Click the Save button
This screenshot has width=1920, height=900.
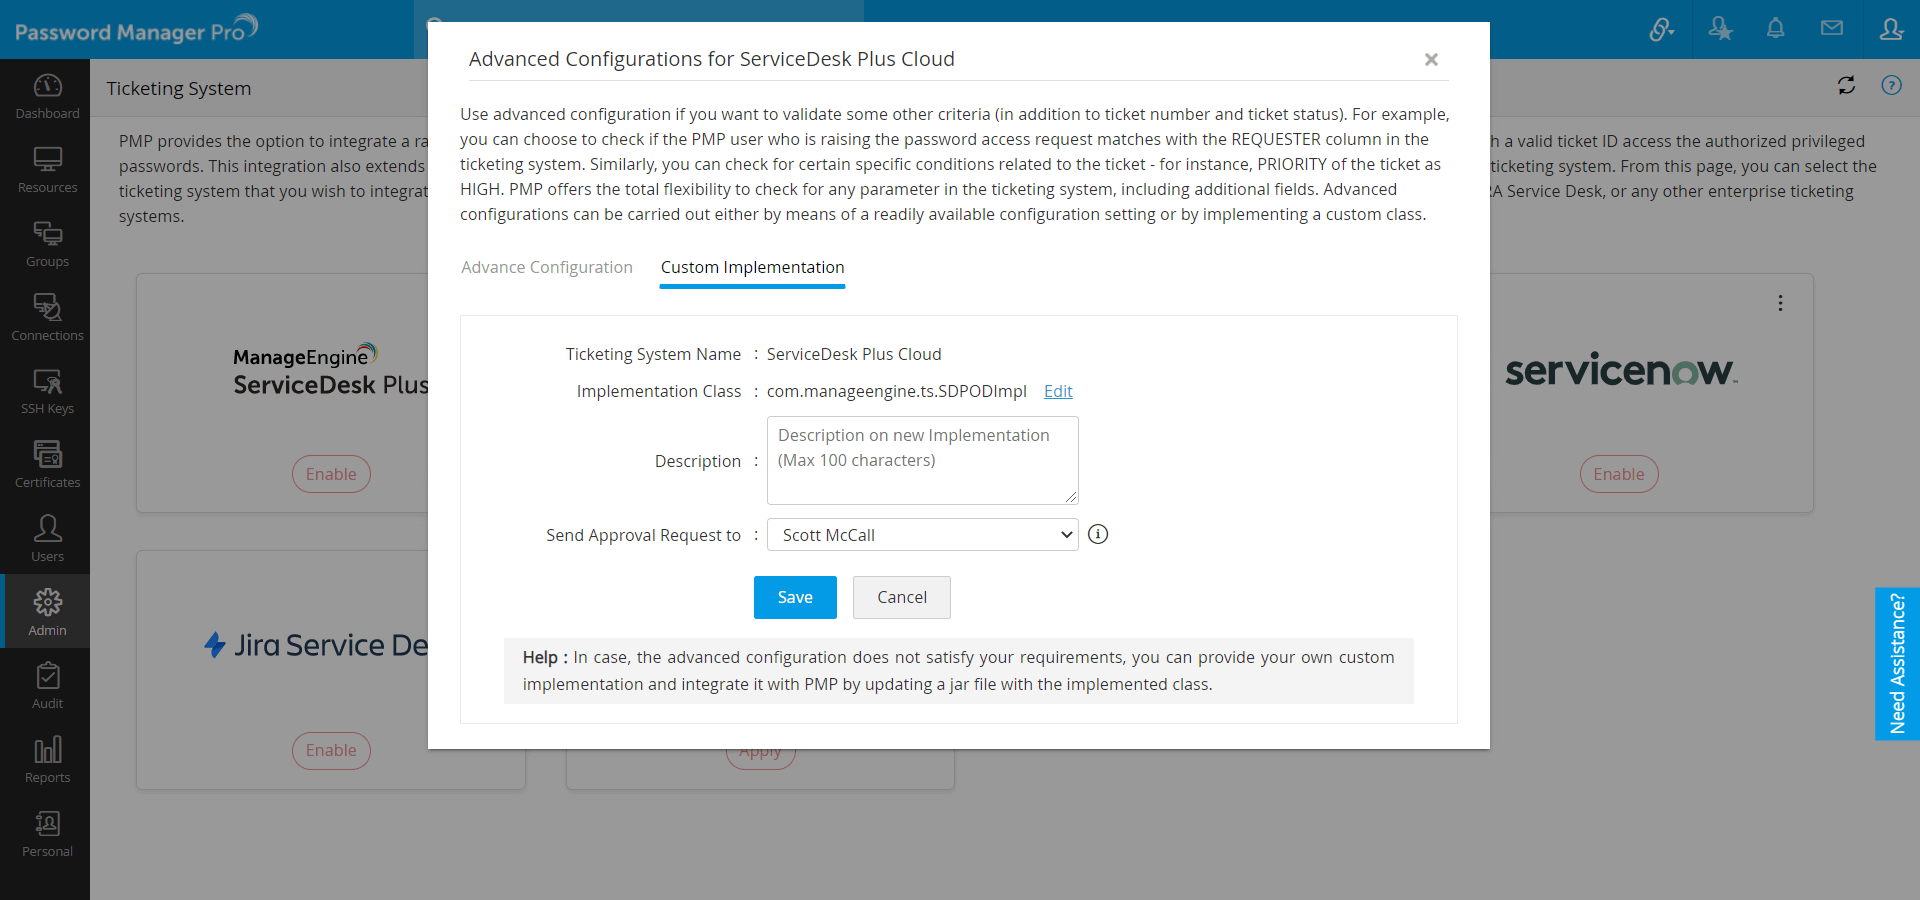click(x=795, y=597)
